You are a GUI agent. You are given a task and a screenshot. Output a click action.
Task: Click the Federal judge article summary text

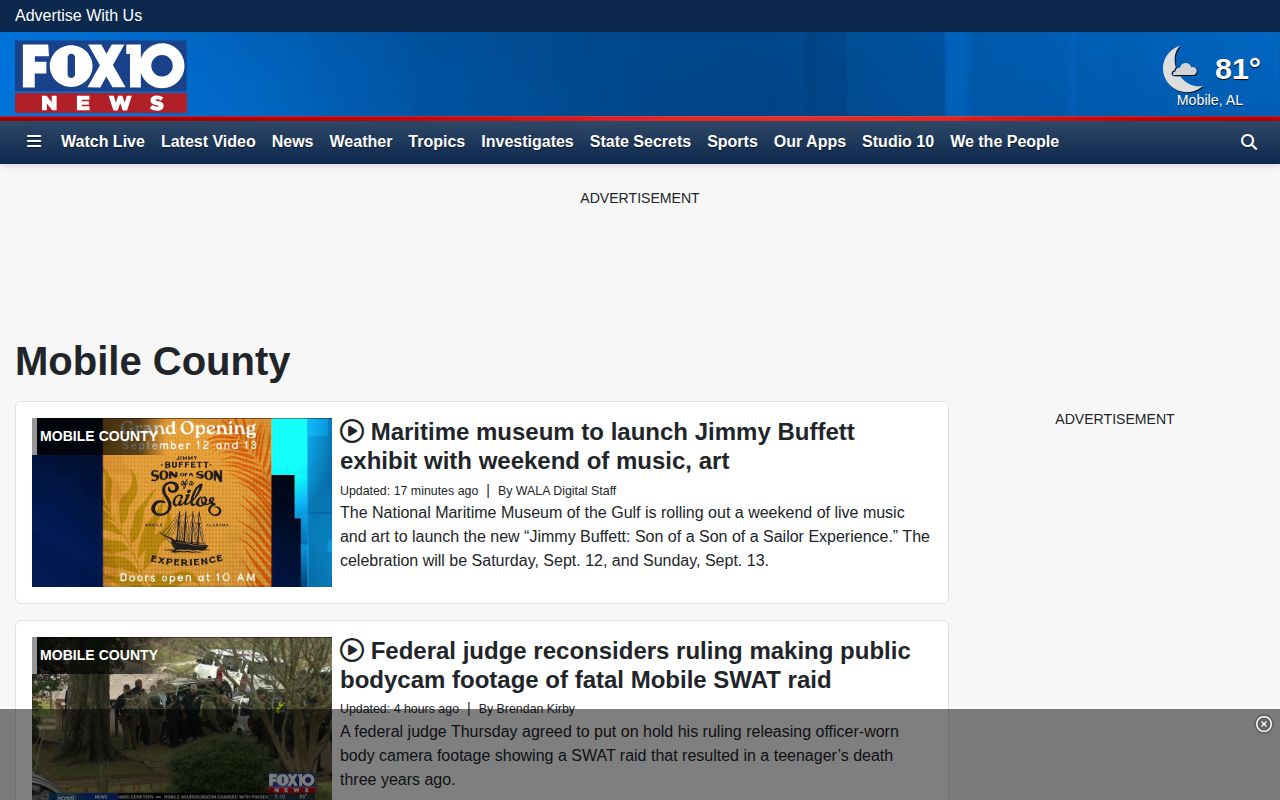(619, 755)
